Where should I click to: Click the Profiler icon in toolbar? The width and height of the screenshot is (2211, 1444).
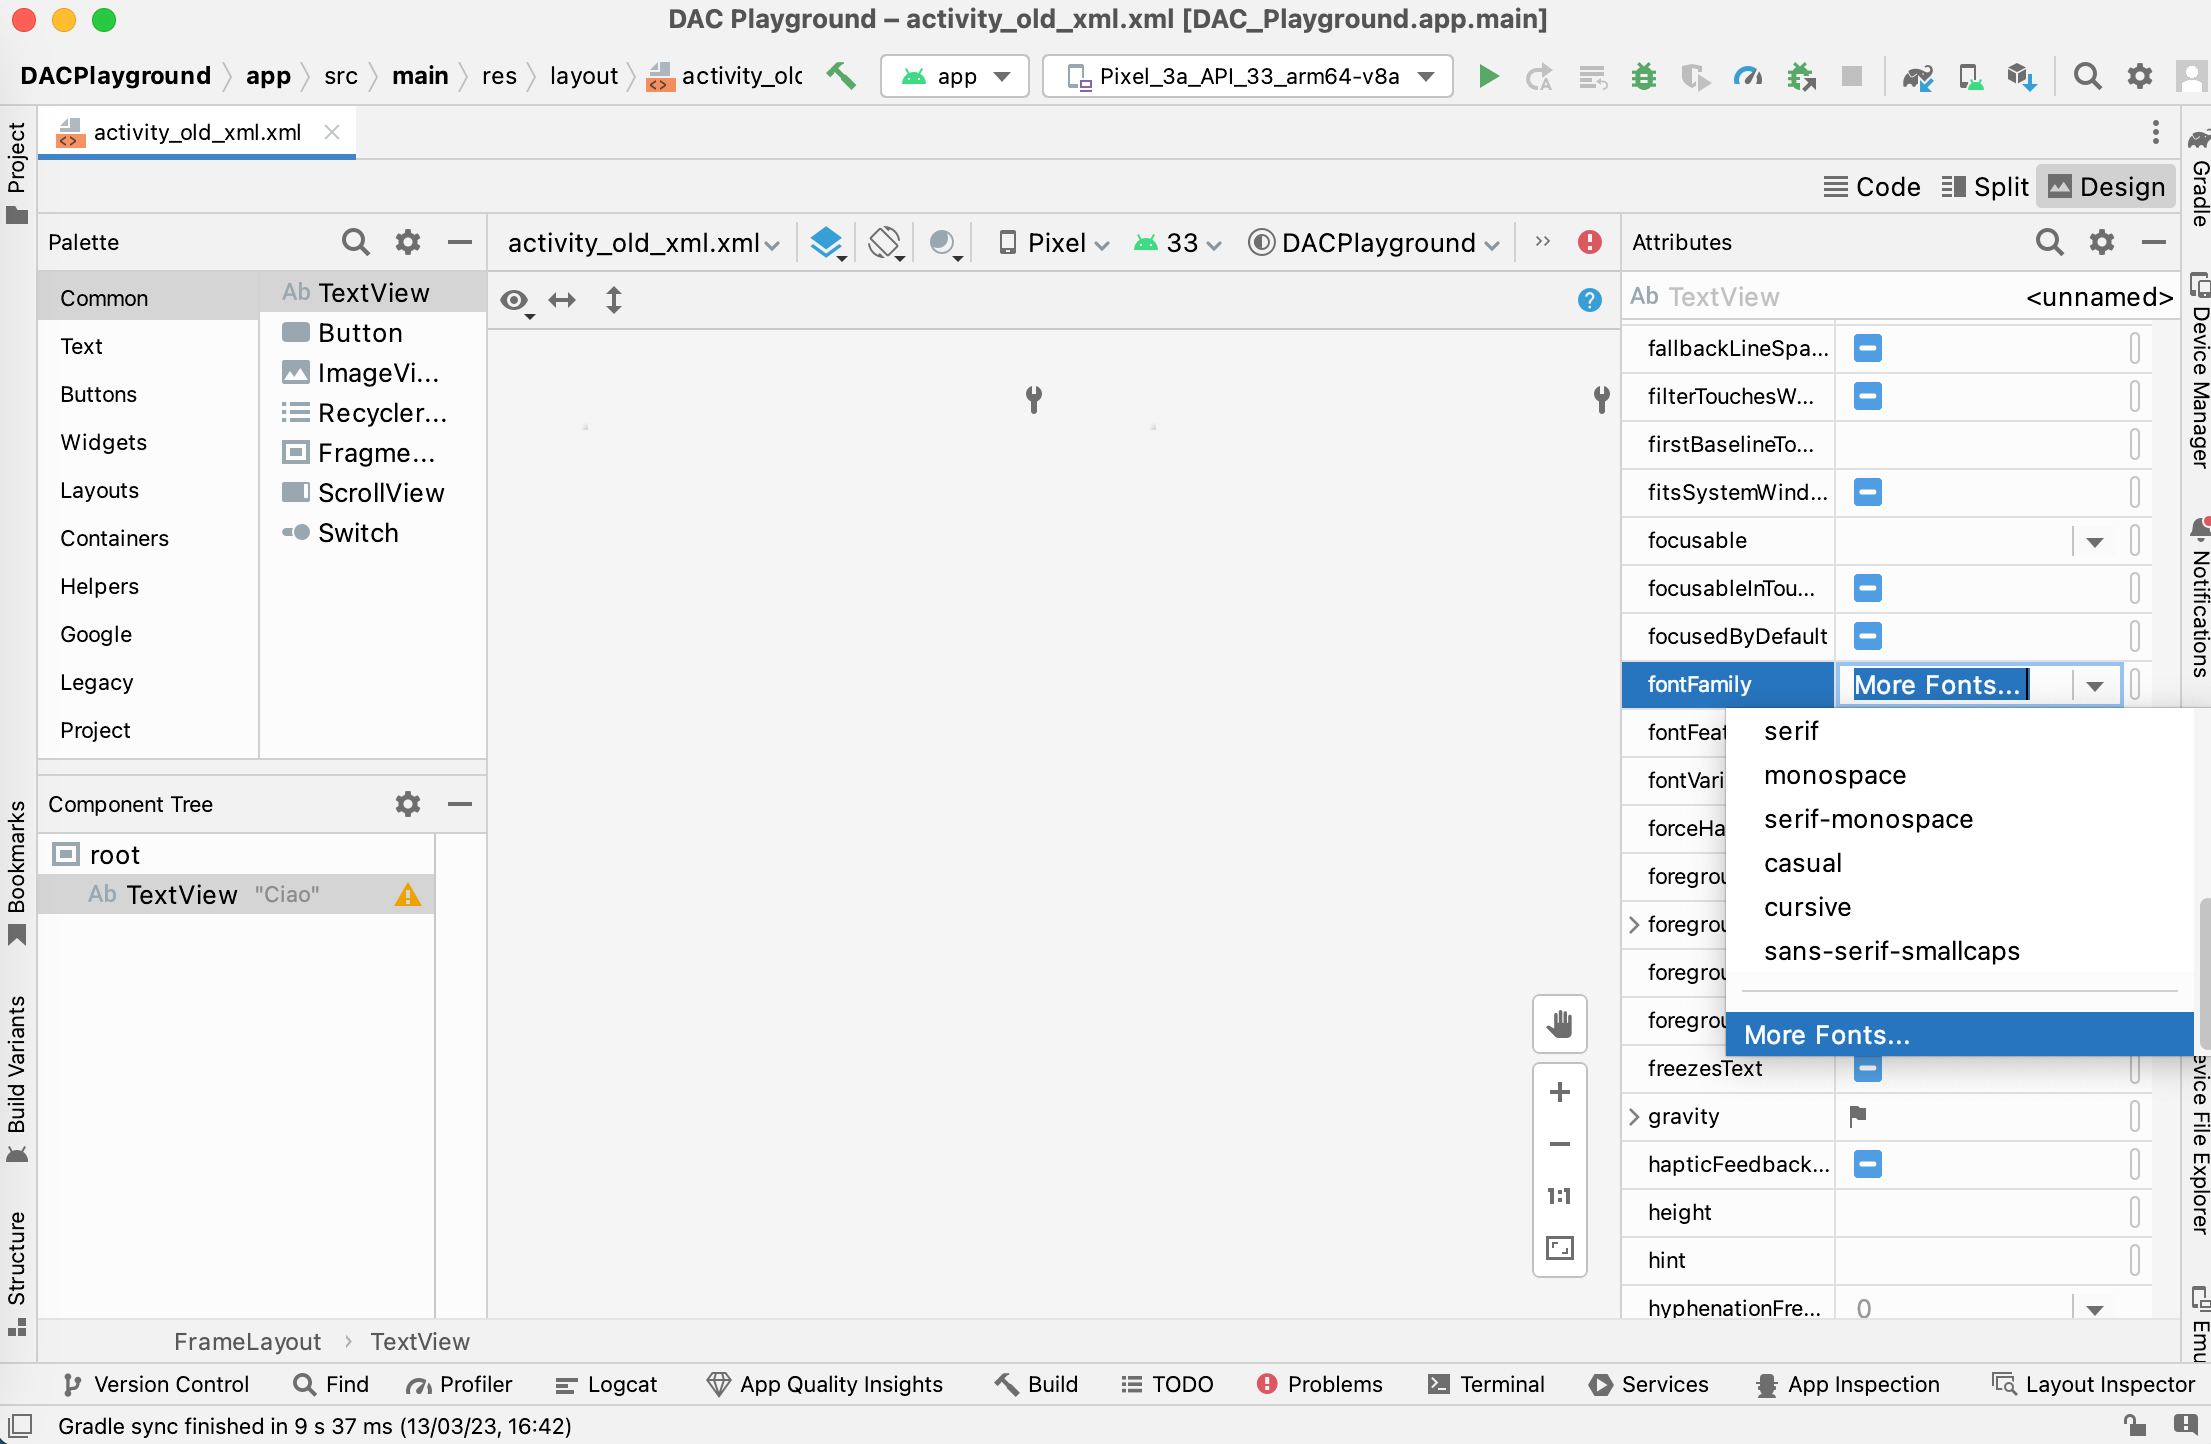[x=1745, y=76]
